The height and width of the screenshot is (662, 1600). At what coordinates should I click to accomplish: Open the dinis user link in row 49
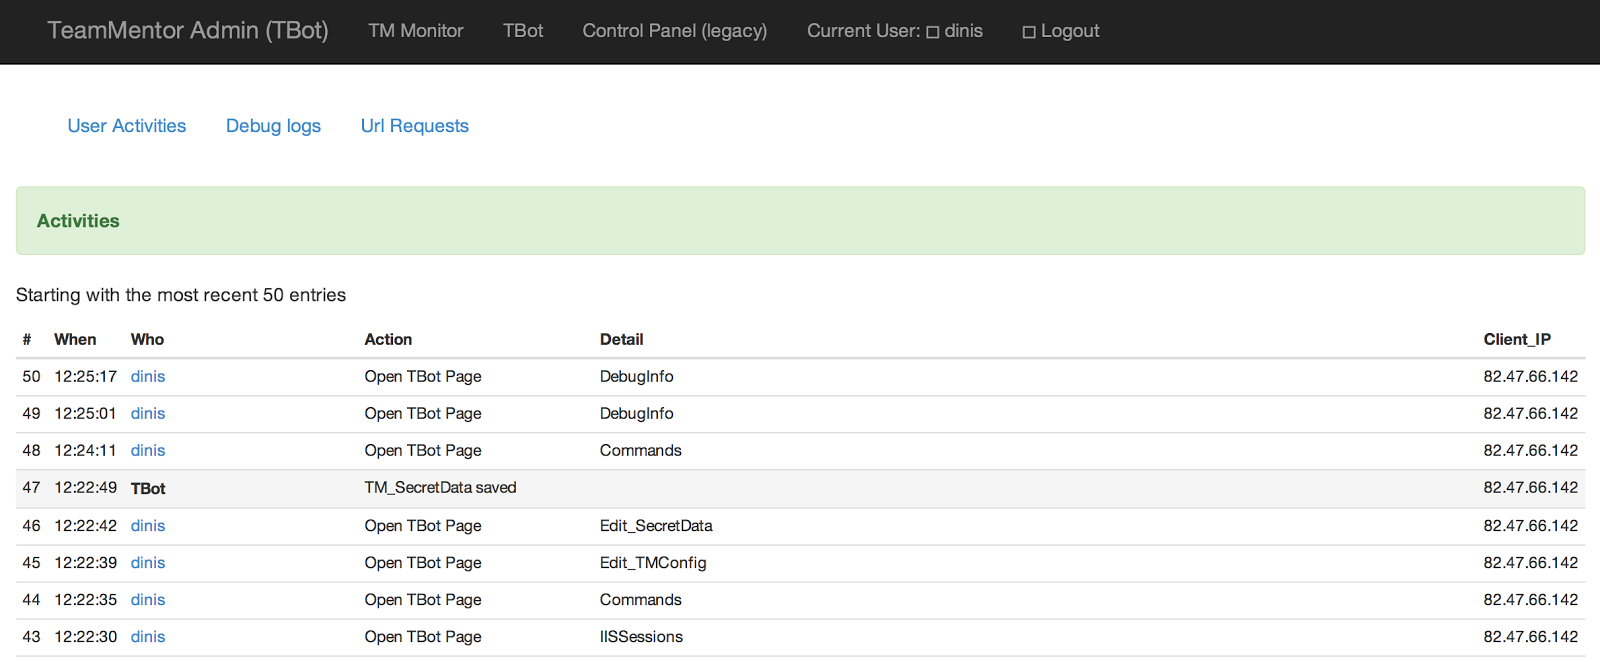coord(148,414)
